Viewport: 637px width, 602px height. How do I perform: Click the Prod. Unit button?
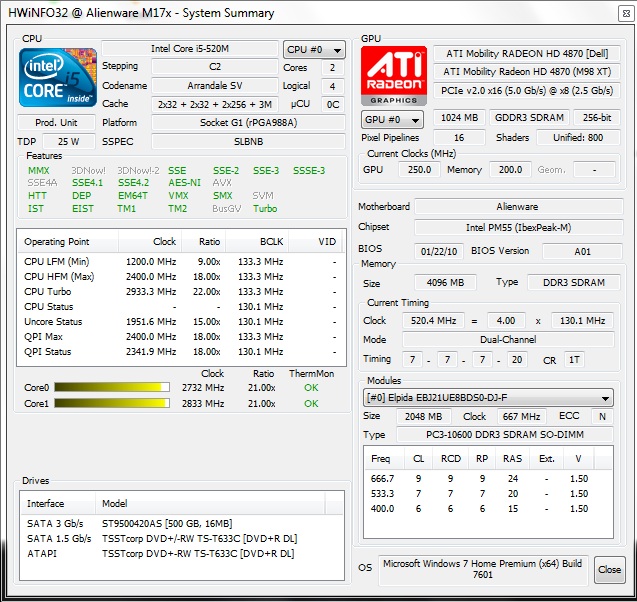(56, 123)
